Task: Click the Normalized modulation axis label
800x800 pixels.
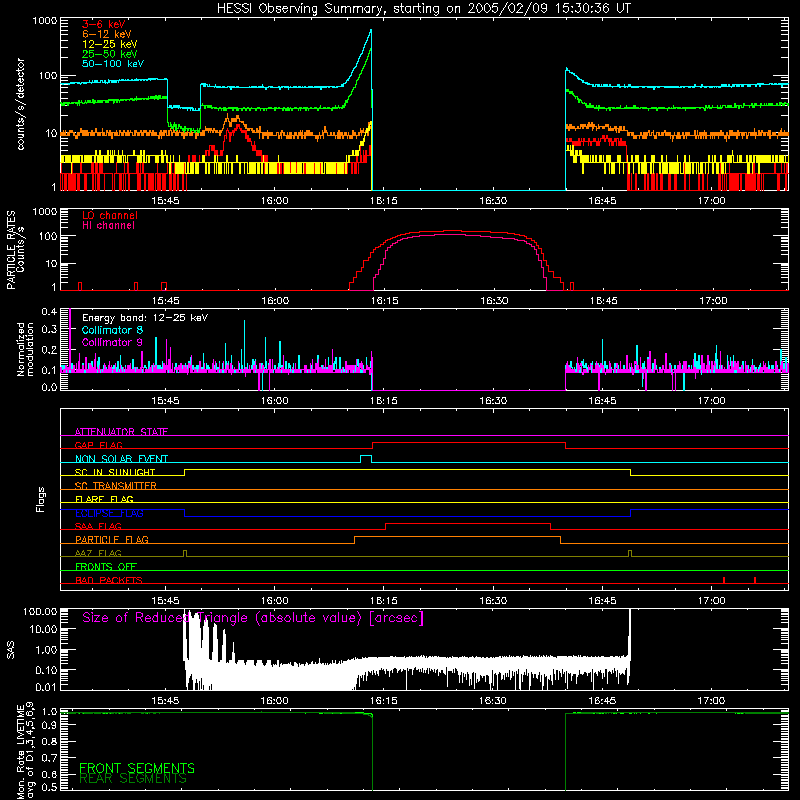Action: tap(25, 349)
